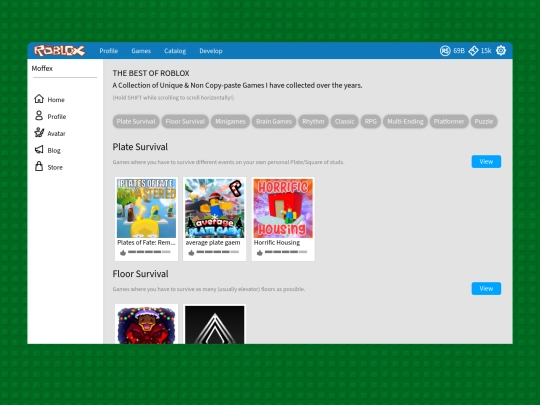Select the Puzzle category chip
Image resolution: width=540 pixels, height=405 pixels.
click(484, 121)
